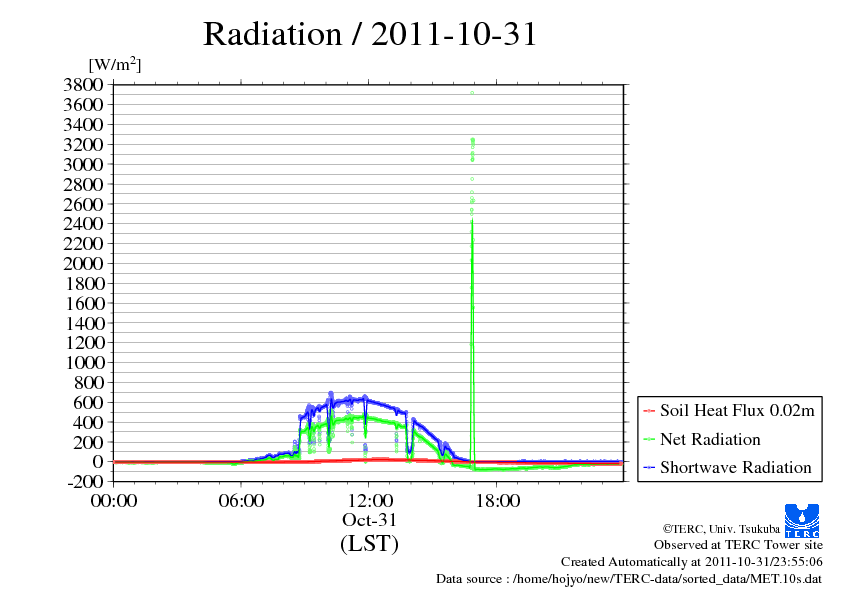
Task: Click the topmost green outlier point near 3700
Action: (472, 93)
